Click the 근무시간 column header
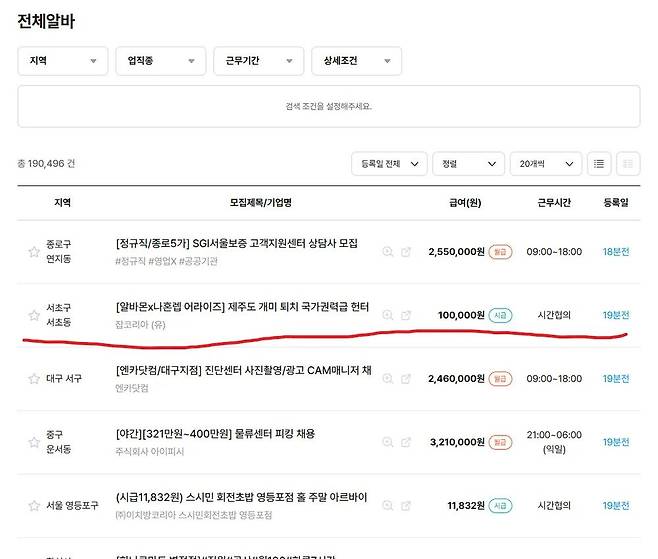The width and height of the screenshot is (658, 559). tap(554, 203)
